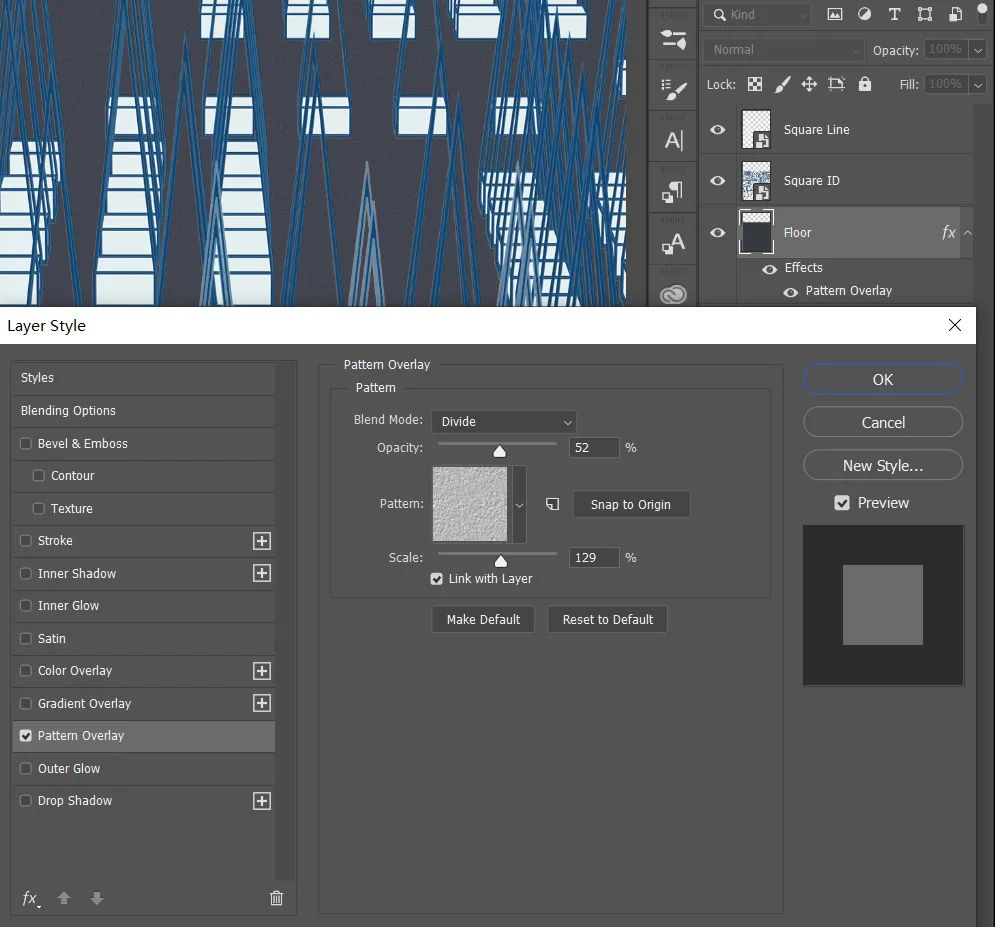Click the fx effects menu icon at dialog bottom
Screen dimensions: 995x927
coord(30,898)
